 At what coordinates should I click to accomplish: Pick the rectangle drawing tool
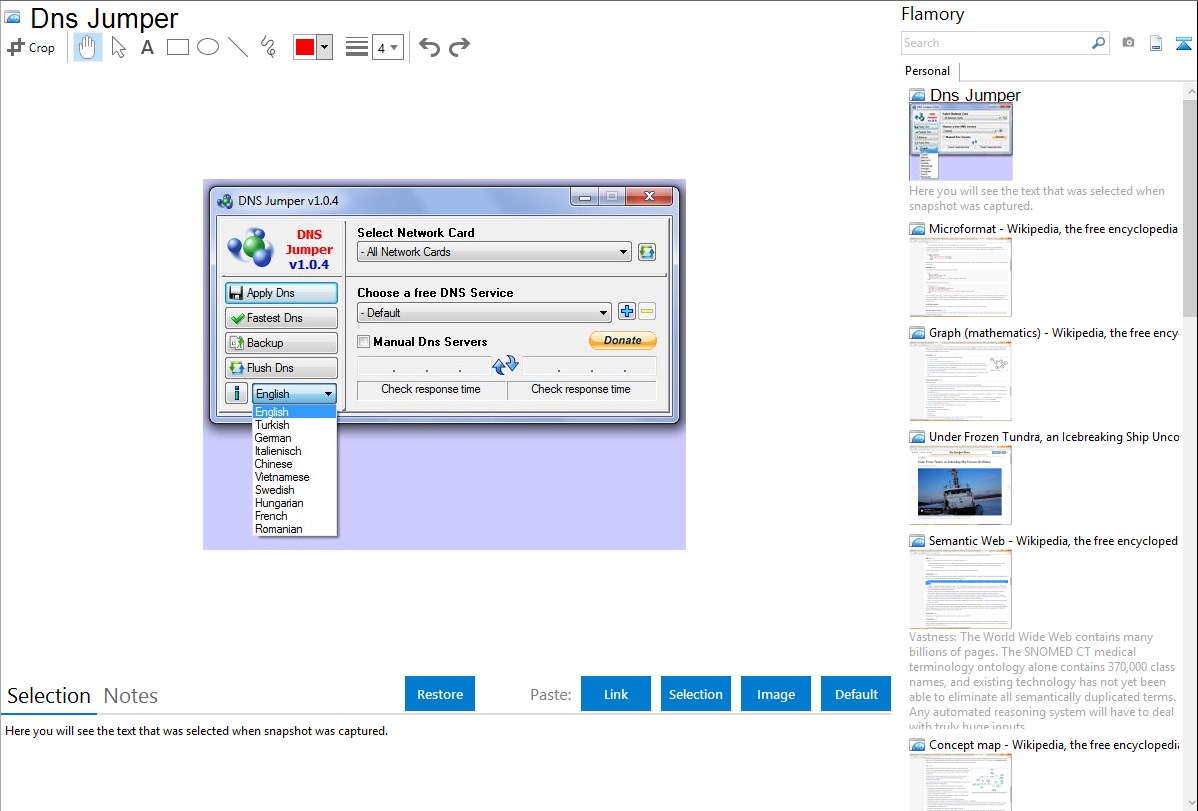178,47
